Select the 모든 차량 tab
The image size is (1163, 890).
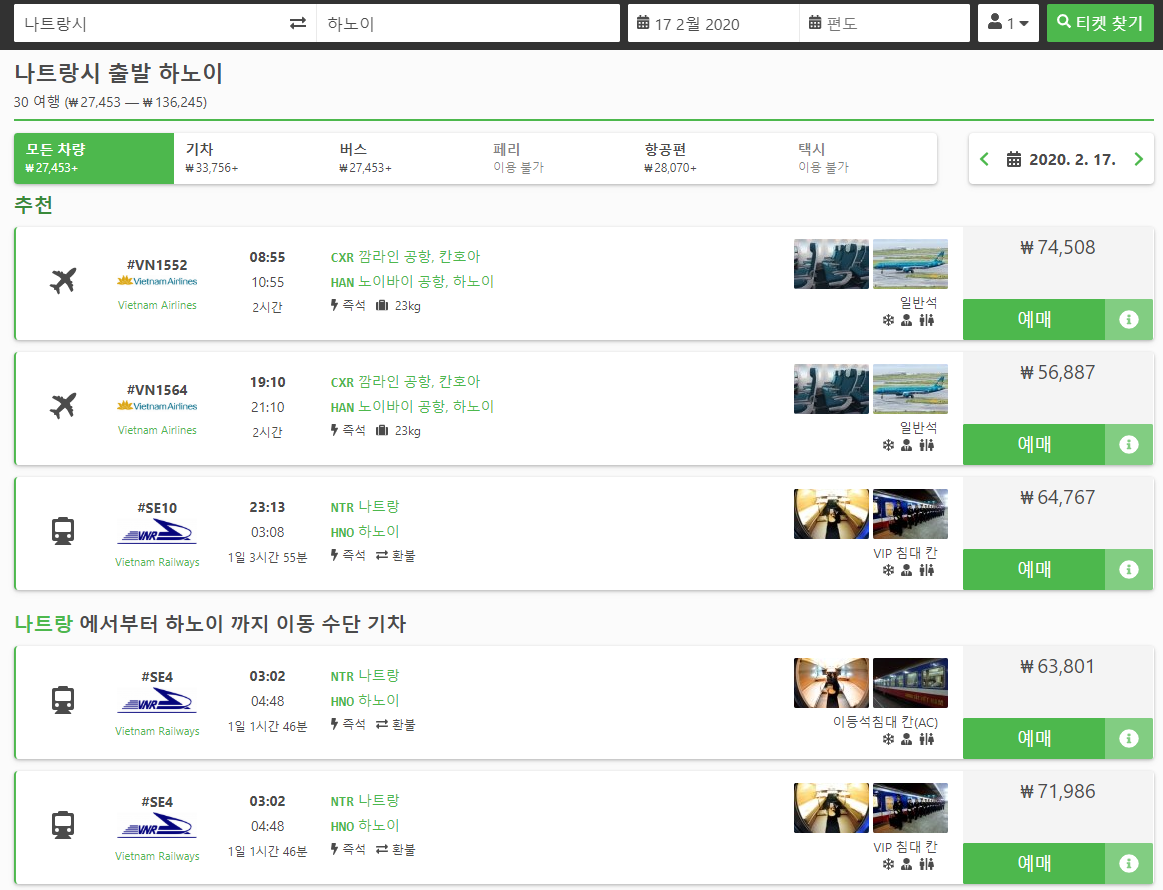coord(94,159)
